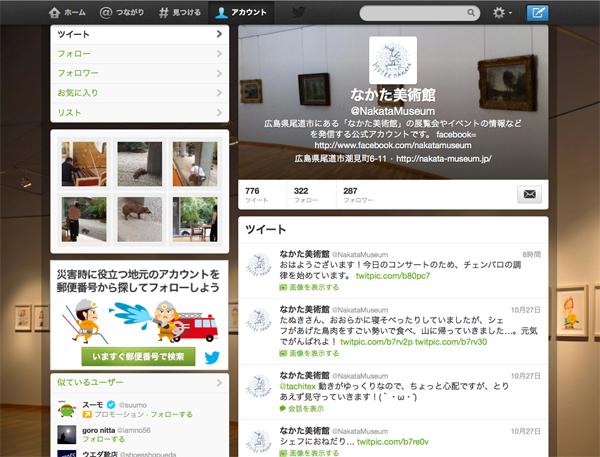Click いますぐ郵便番号で検索 green button
Viewport: 600px width, 457px height.
click(139, 357)
